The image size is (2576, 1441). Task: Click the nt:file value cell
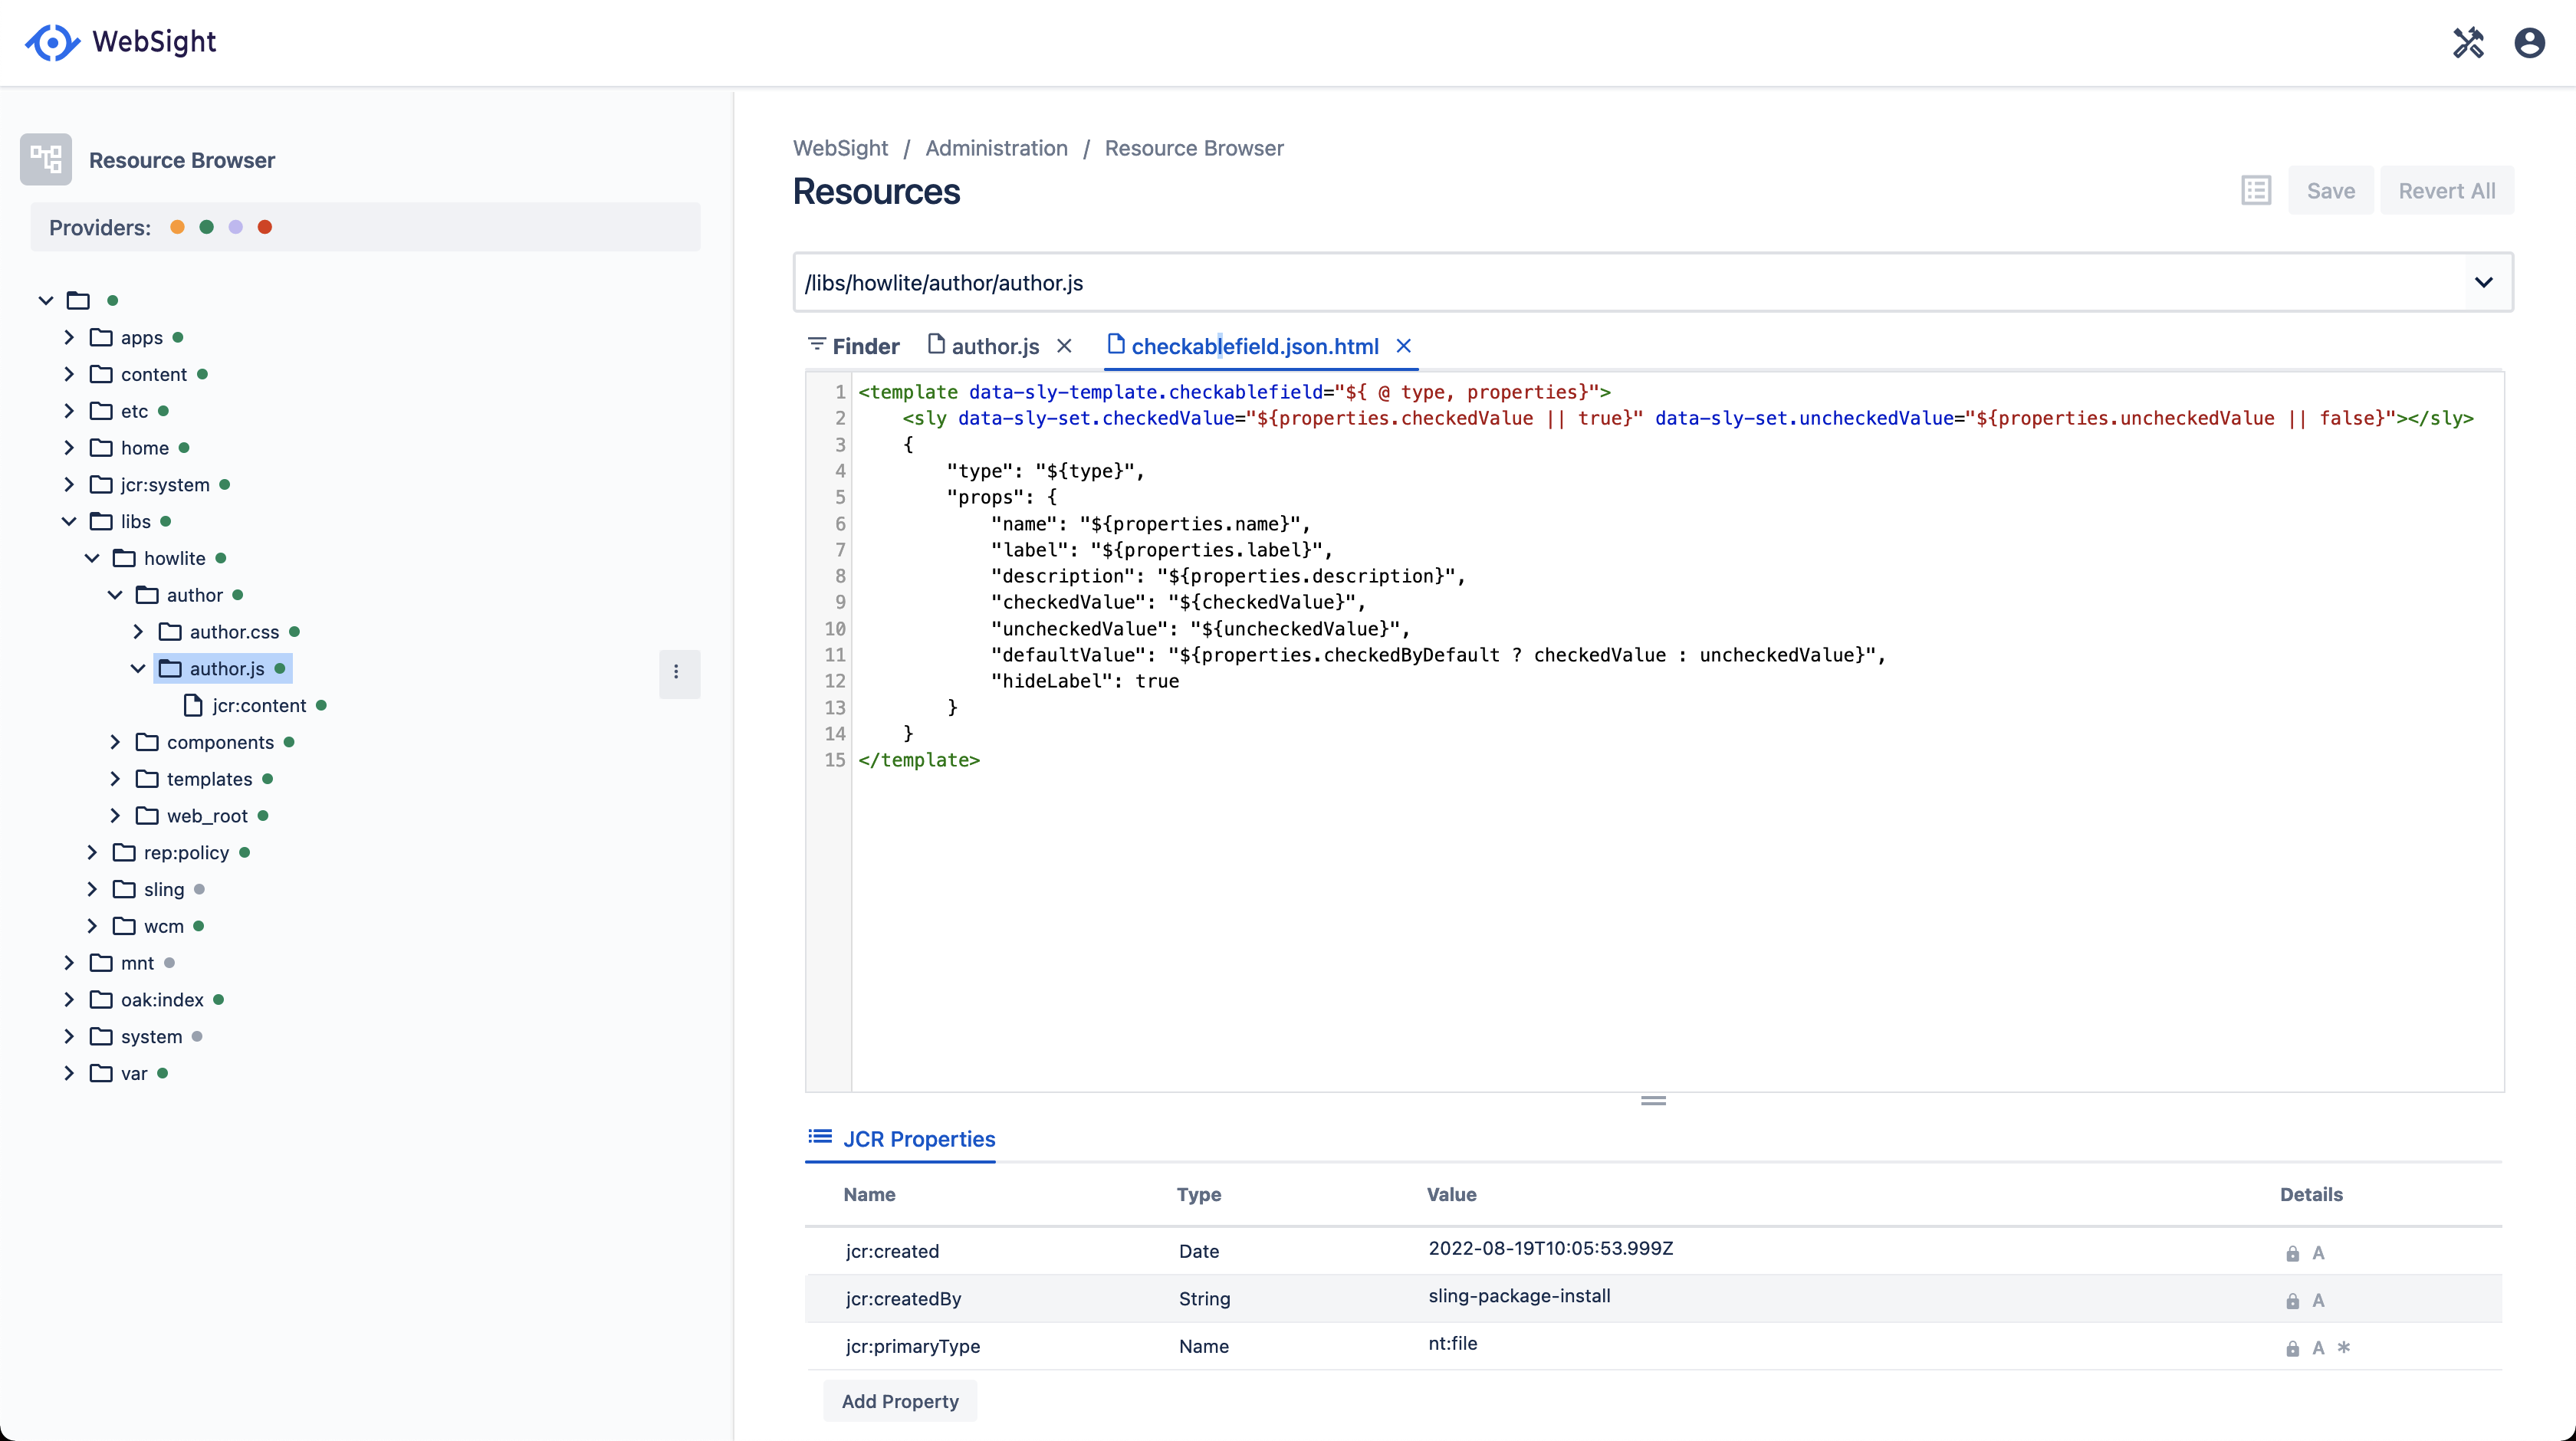pyautogui.click(x=1452, y=1343)
